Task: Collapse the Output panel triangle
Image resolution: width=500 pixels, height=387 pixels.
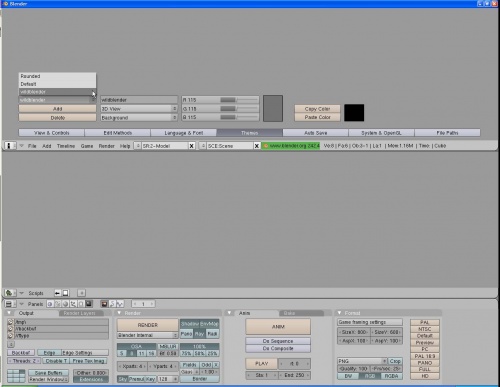Action: [9, 313]
